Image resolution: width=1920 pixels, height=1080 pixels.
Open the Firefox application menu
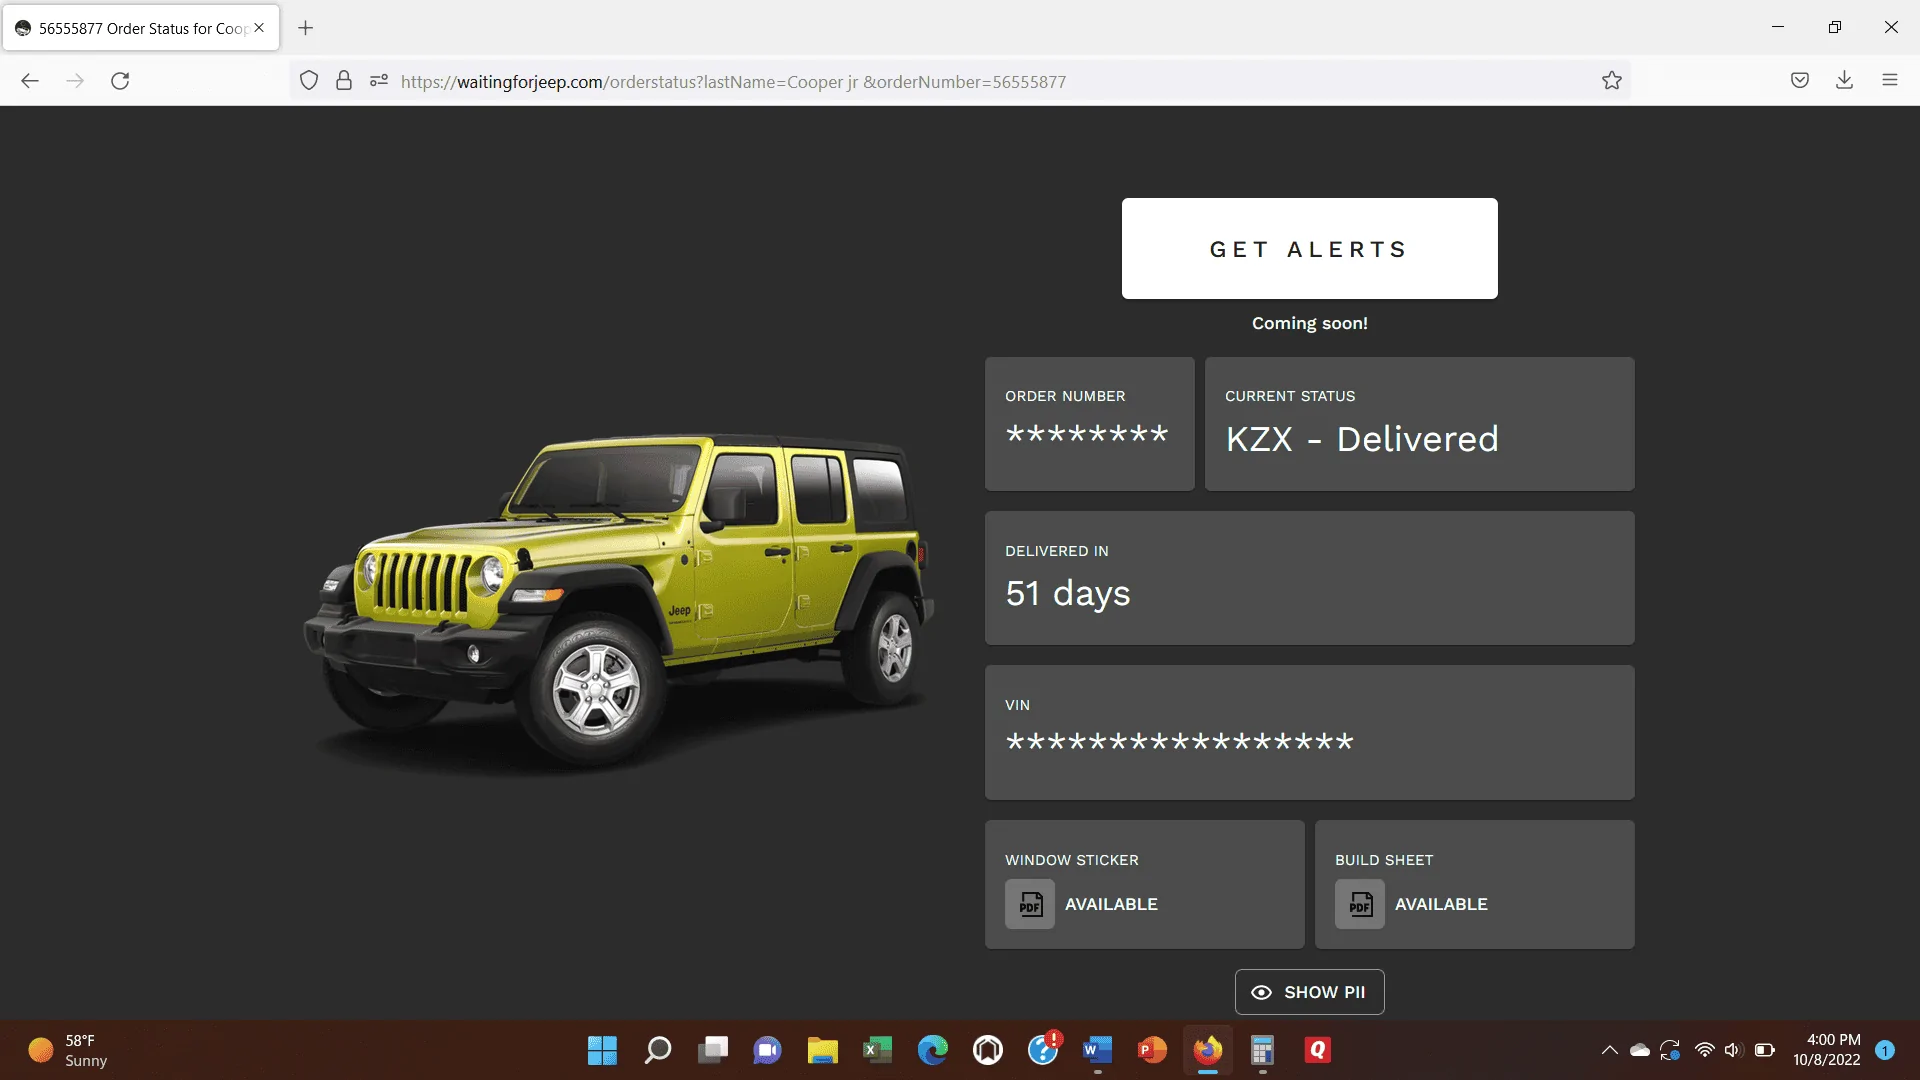pyautogui.click(x=1890, y=81)
